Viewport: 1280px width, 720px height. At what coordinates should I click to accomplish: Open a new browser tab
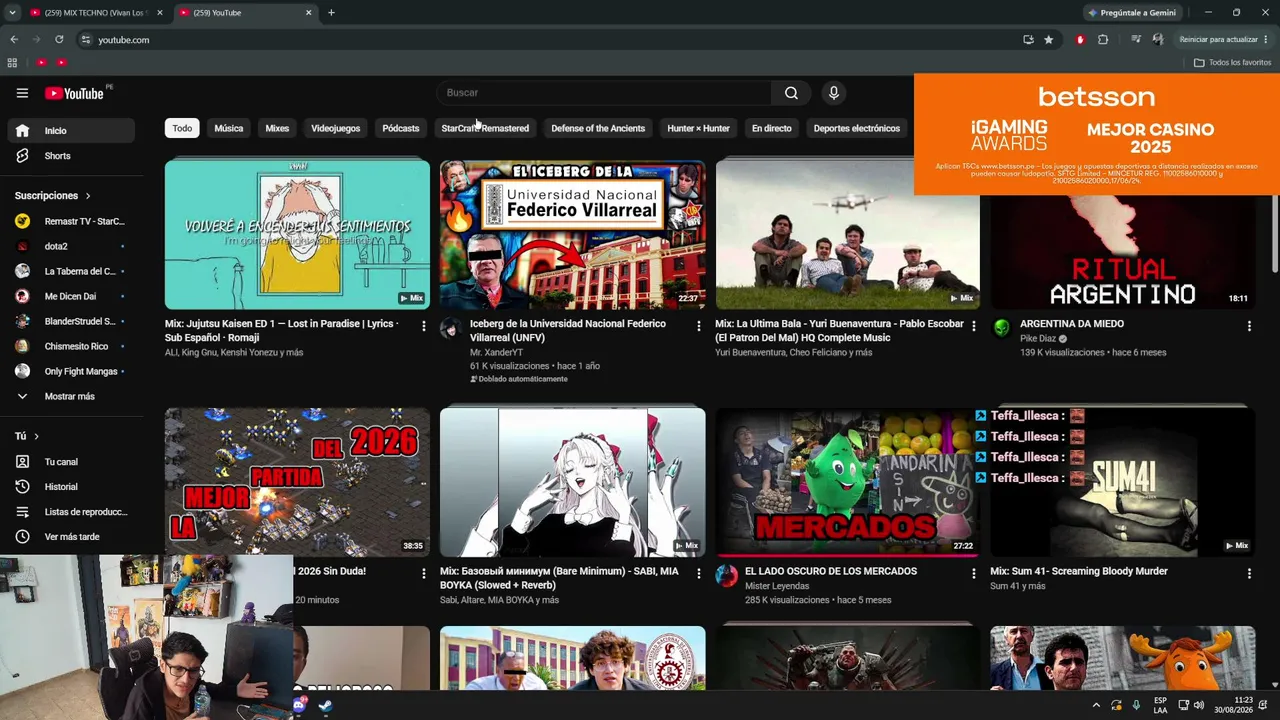331,13
